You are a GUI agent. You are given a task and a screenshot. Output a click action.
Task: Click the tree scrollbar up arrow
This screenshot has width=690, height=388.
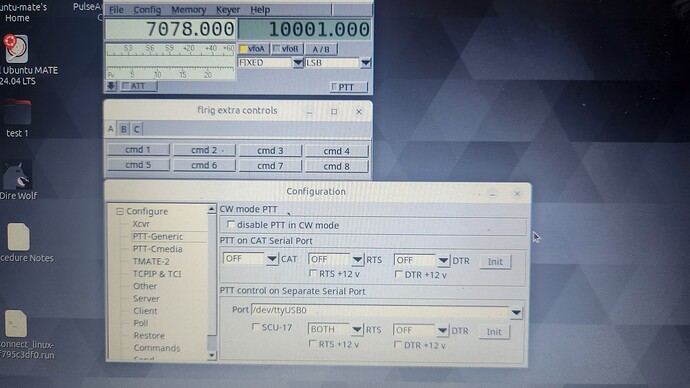[x=212, y=209]
